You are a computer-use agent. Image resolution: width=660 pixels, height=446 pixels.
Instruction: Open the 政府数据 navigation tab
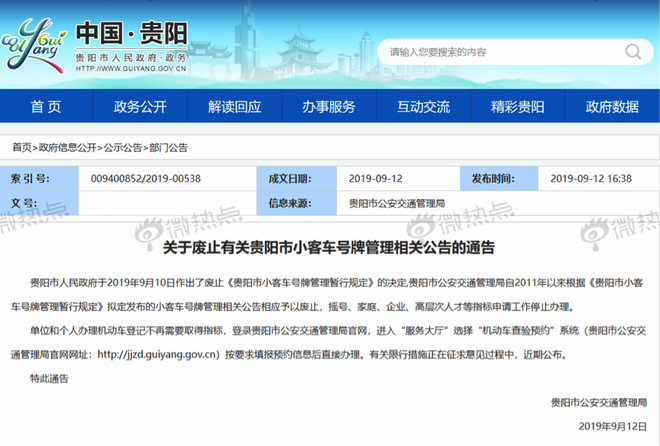612,107
